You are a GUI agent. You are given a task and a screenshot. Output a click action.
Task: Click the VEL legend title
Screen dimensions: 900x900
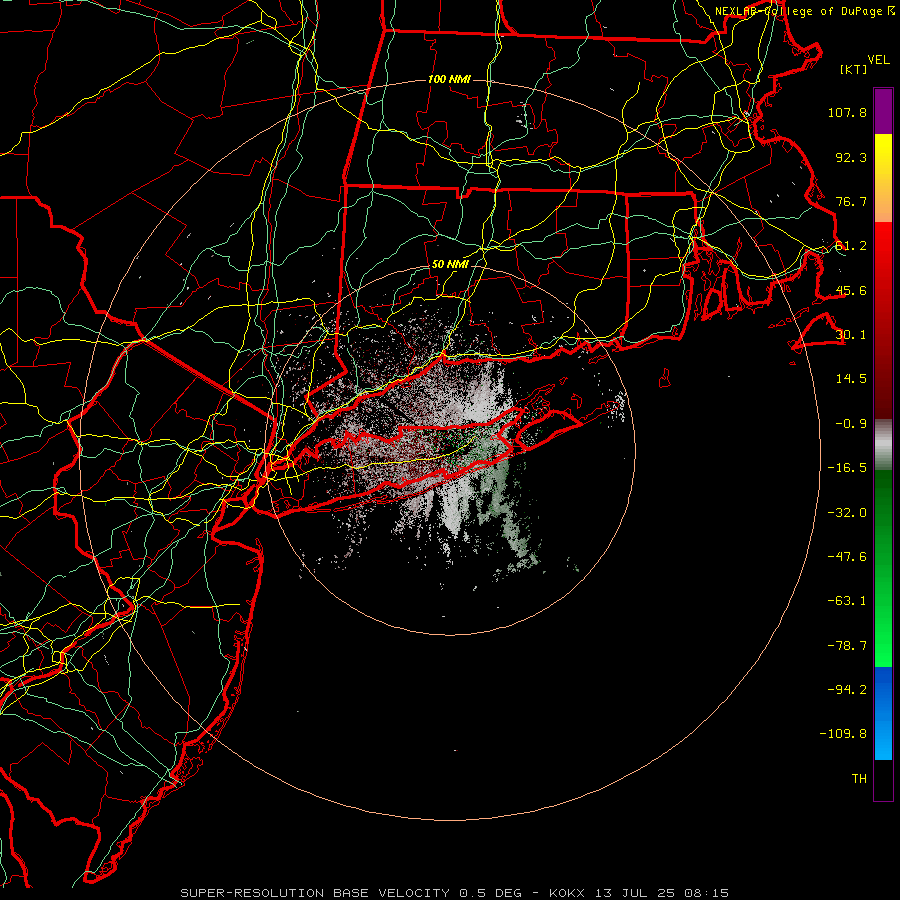(x=878, y=60)
